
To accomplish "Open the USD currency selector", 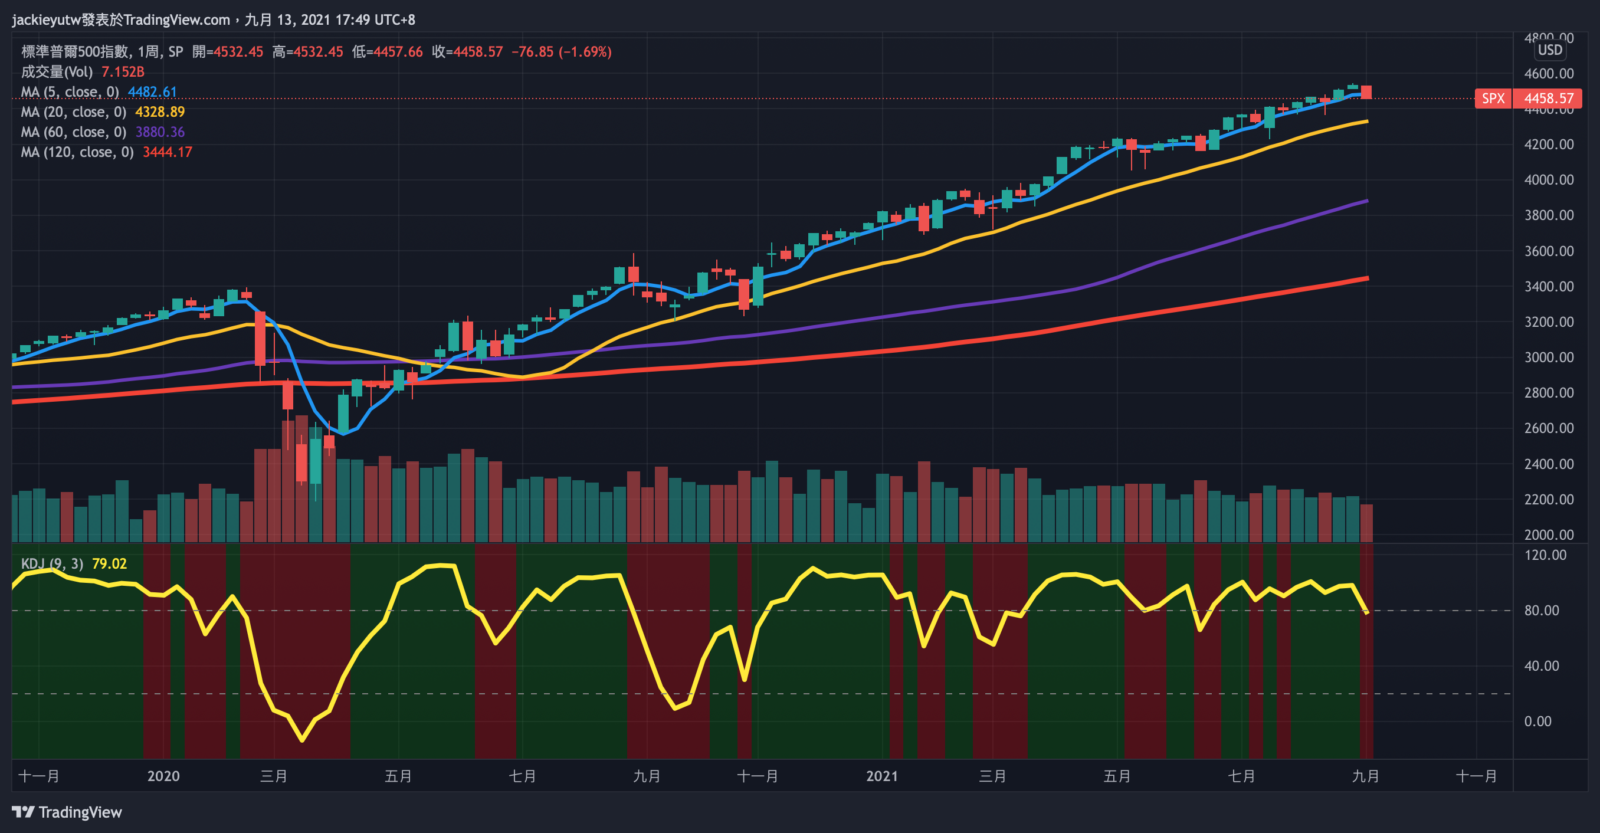I will (x=1550, y=50).
